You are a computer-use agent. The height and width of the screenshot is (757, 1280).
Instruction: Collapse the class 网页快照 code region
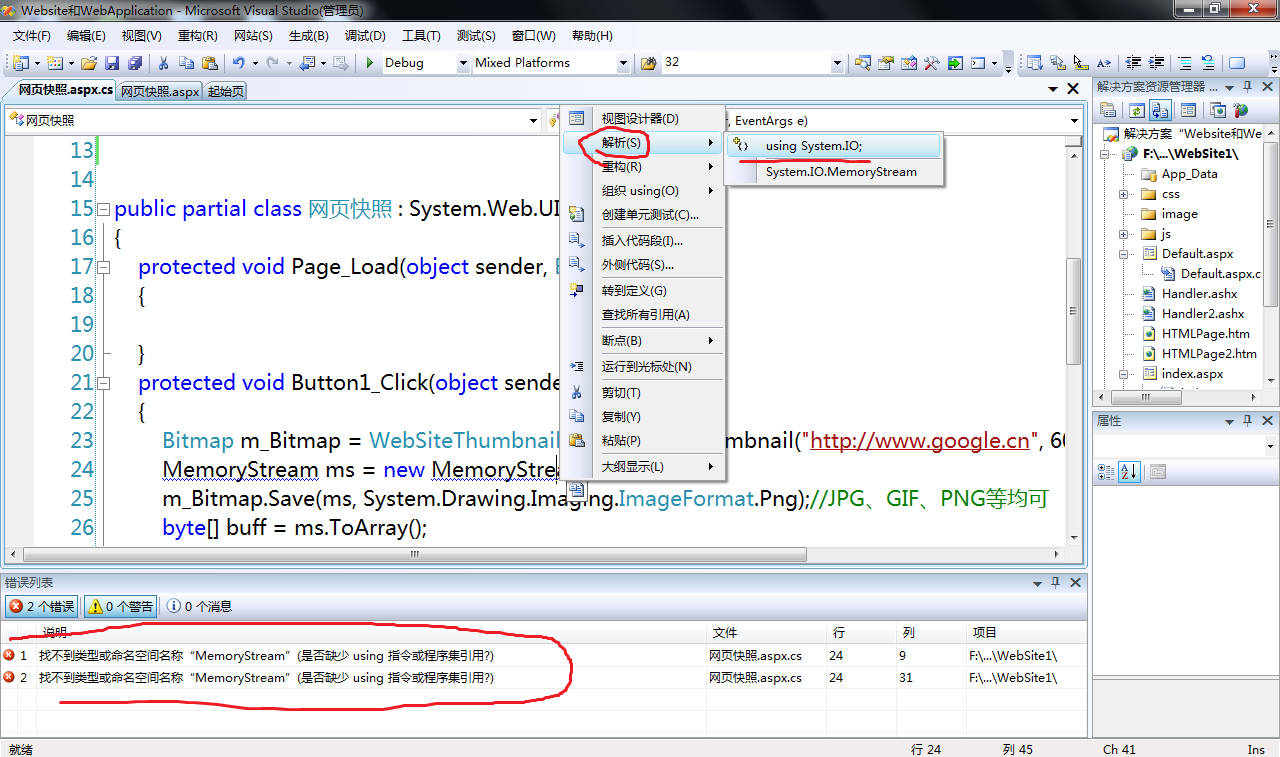pos(103,209)
